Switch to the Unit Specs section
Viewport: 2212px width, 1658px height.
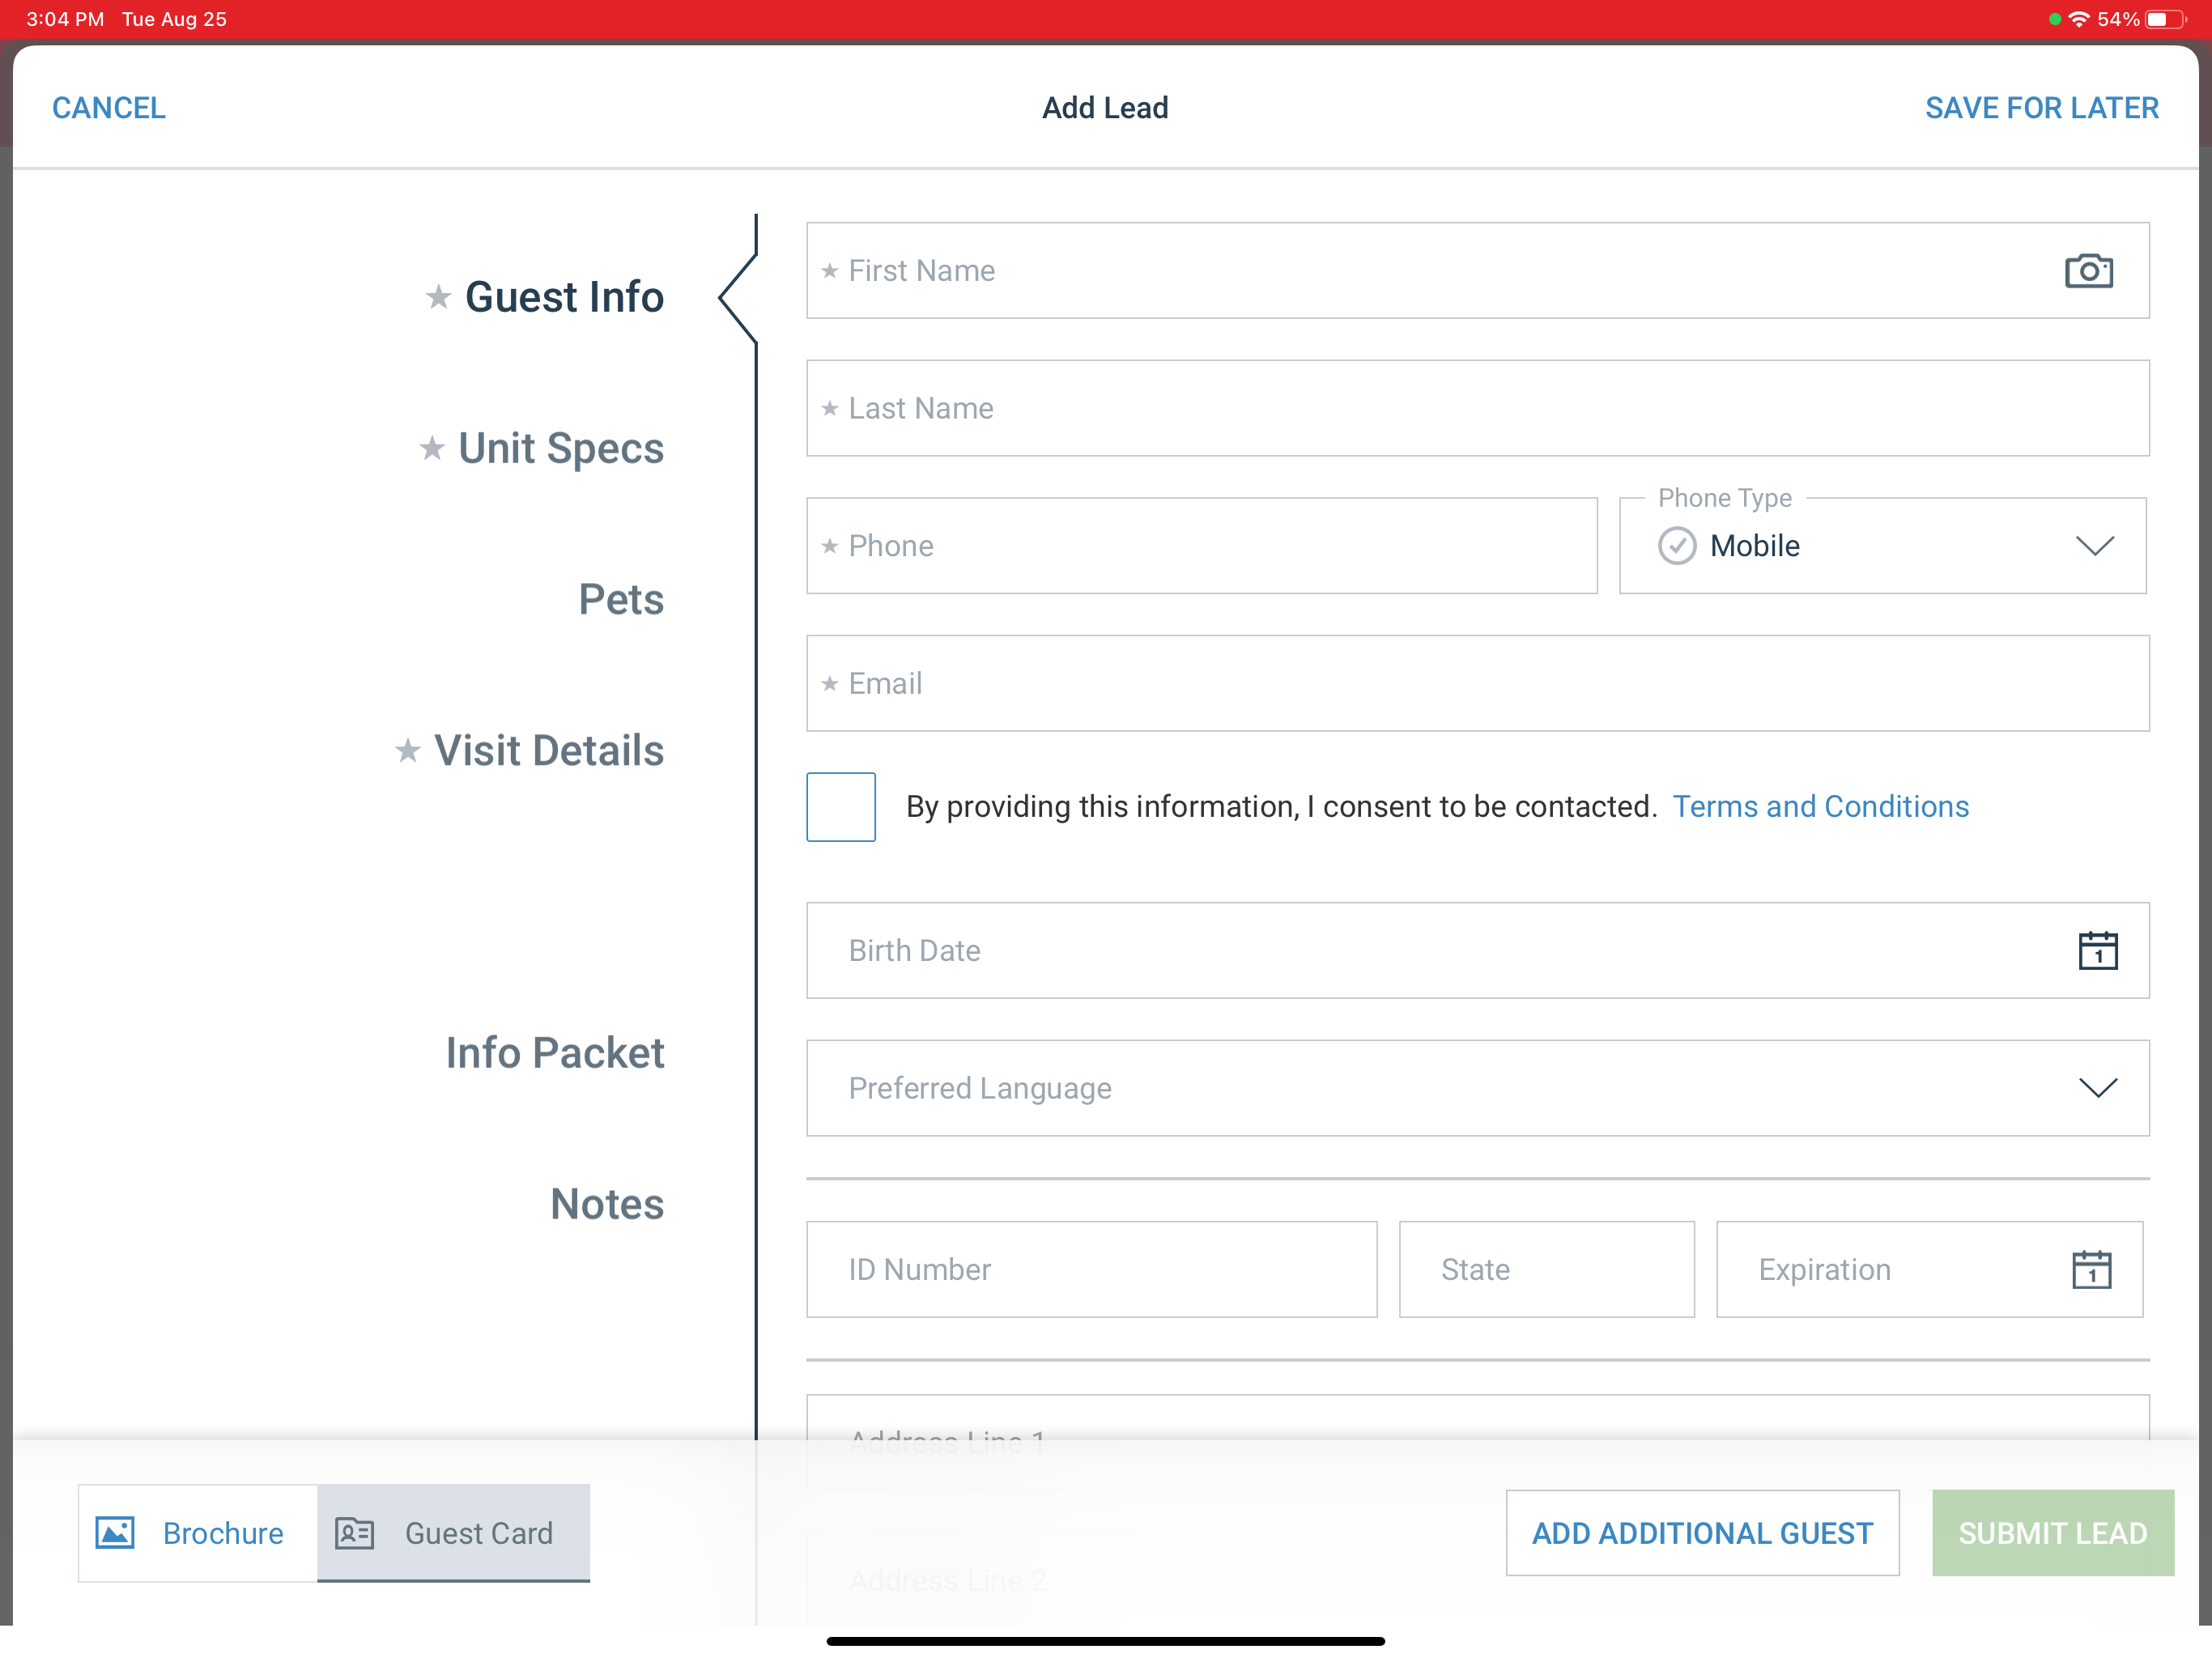click(x=560, y=449)
